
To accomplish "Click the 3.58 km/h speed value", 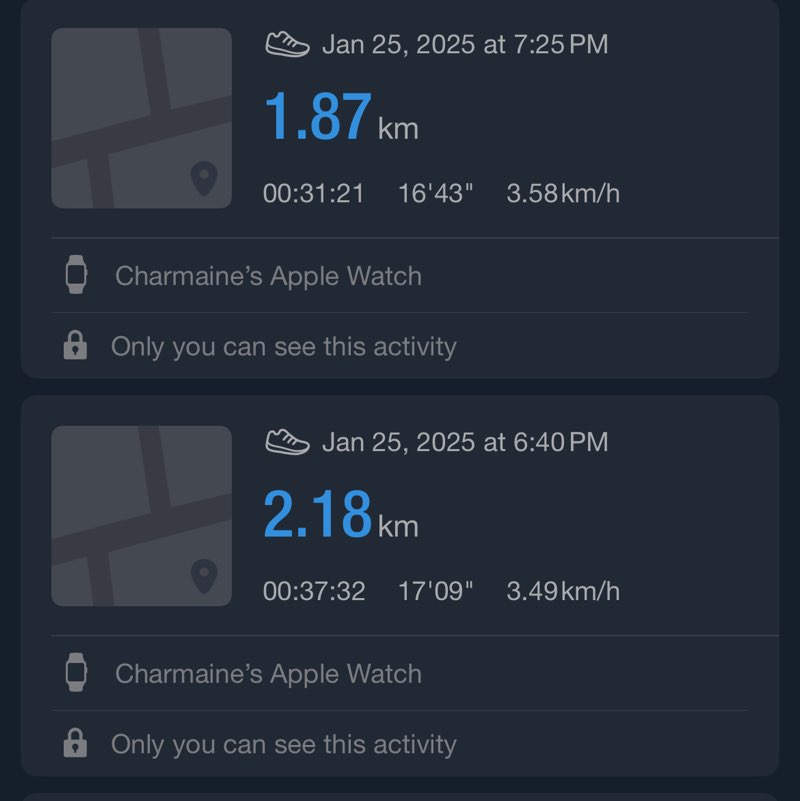I will (563, 193).
